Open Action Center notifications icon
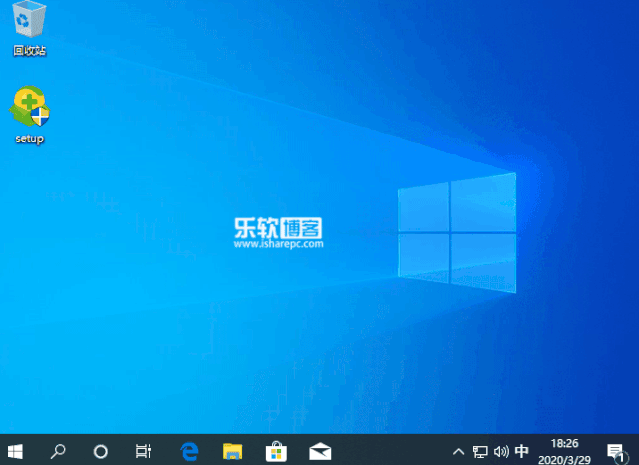639x465 pixels. (x=615, y=452)
